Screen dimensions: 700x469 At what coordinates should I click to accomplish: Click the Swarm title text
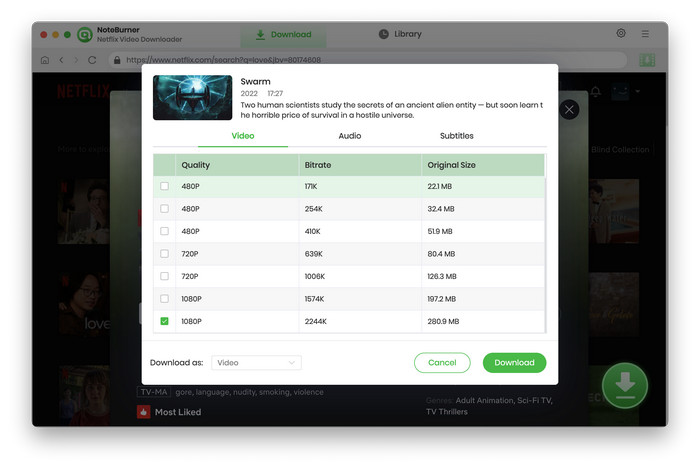pos(255,82)
